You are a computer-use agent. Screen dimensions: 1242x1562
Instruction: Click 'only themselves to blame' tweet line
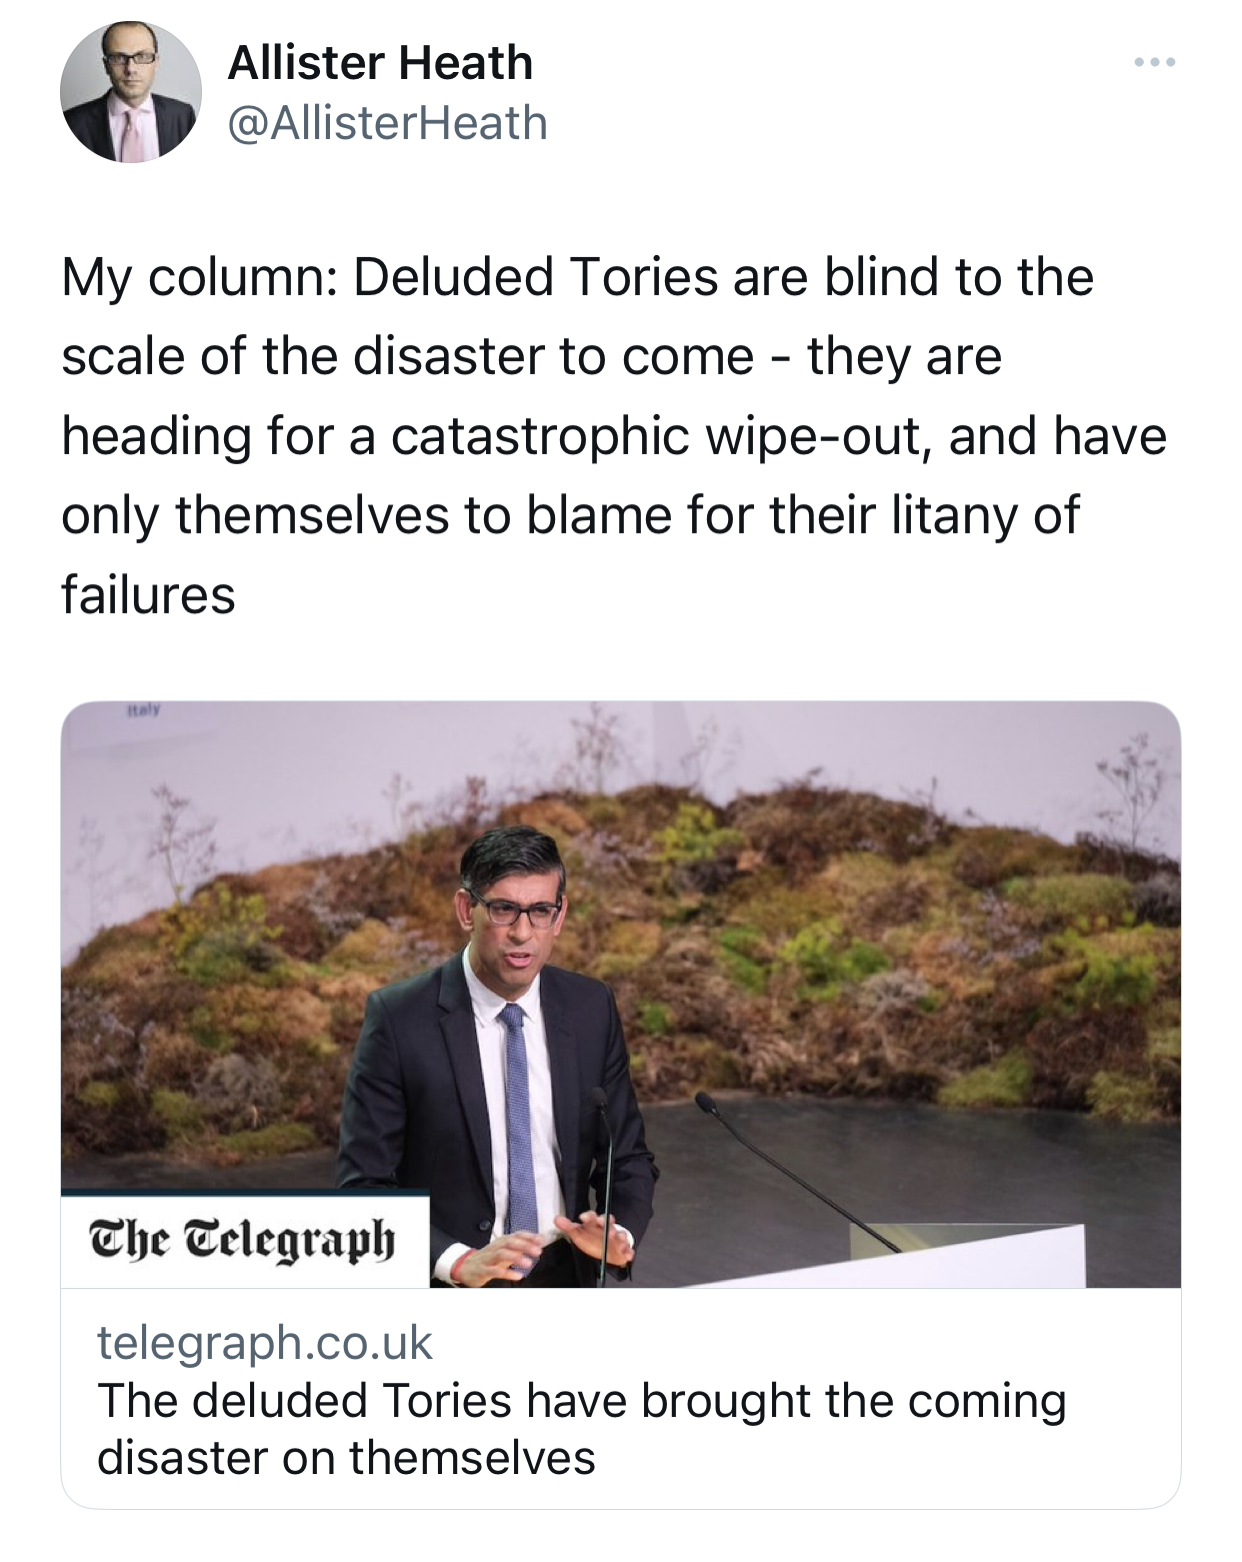coord(570,515)
